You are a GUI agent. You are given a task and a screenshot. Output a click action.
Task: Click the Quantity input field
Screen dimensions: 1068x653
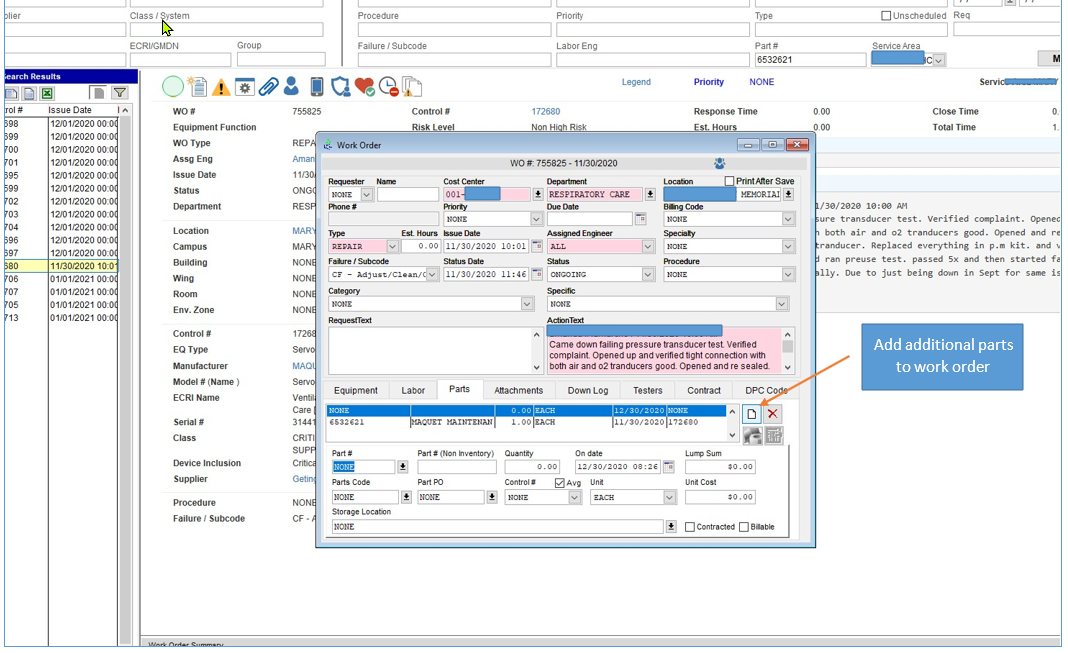[x=532, y=466]
